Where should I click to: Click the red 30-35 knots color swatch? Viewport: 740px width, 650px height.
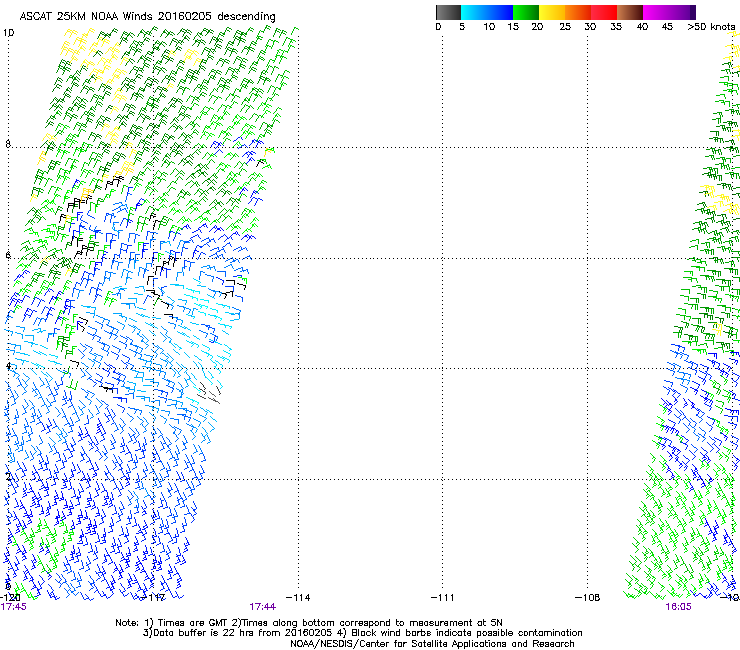coord(604,12)
